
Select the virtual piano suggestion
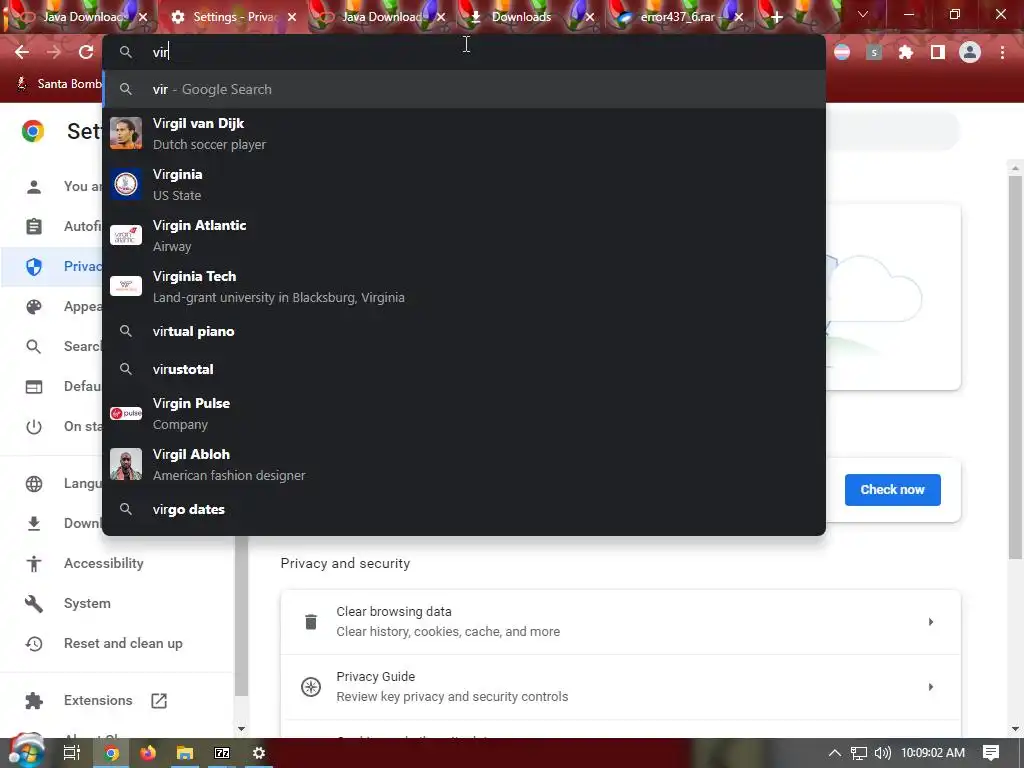464,331
